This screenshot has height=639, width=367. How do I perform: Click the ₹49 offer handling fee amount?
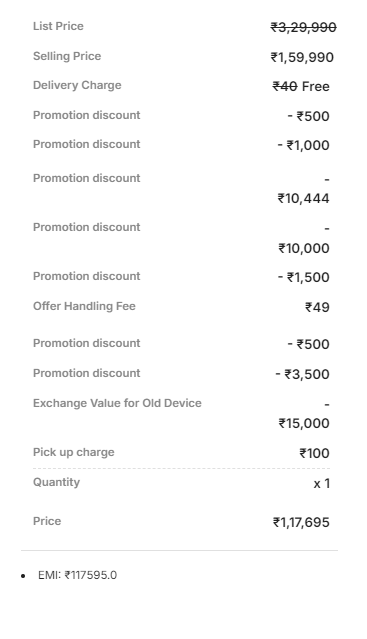pos(317,307)
